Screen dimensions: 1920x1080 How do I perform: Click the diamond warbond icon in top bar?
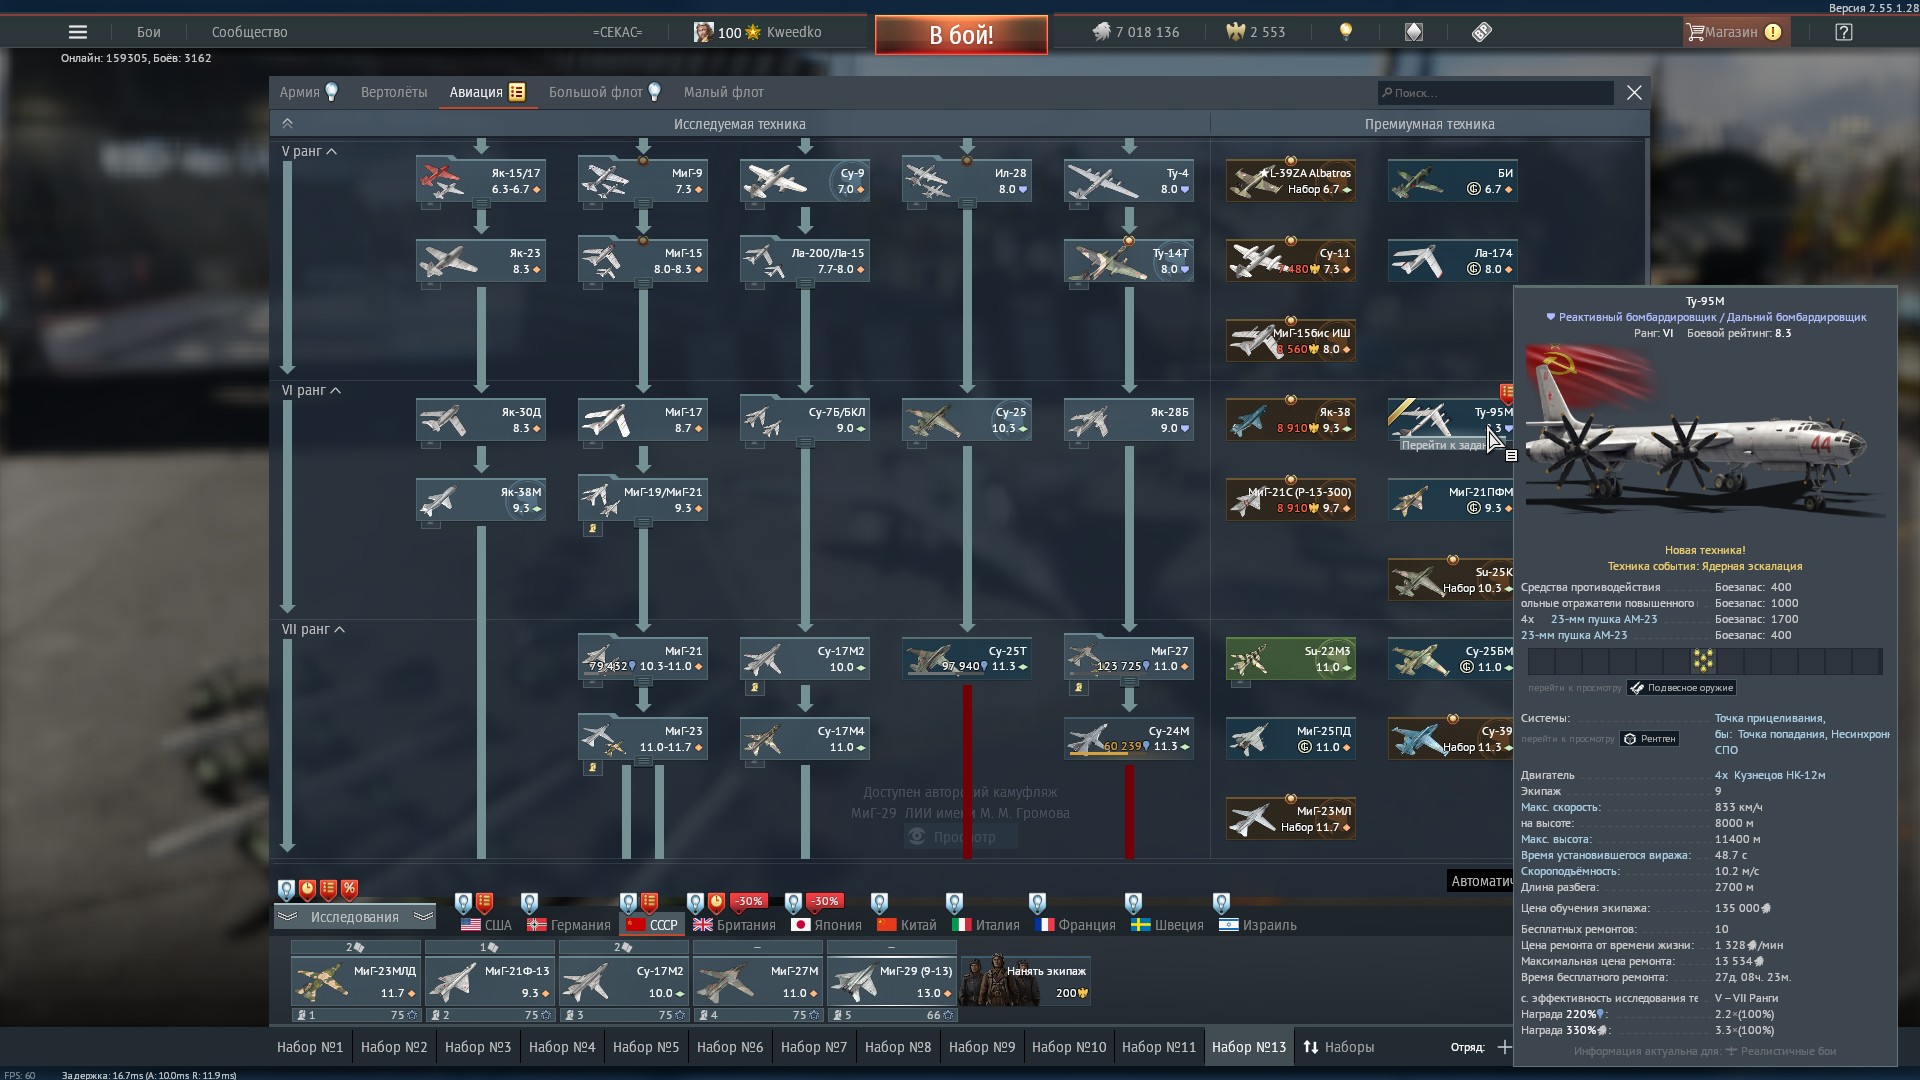1413,32
